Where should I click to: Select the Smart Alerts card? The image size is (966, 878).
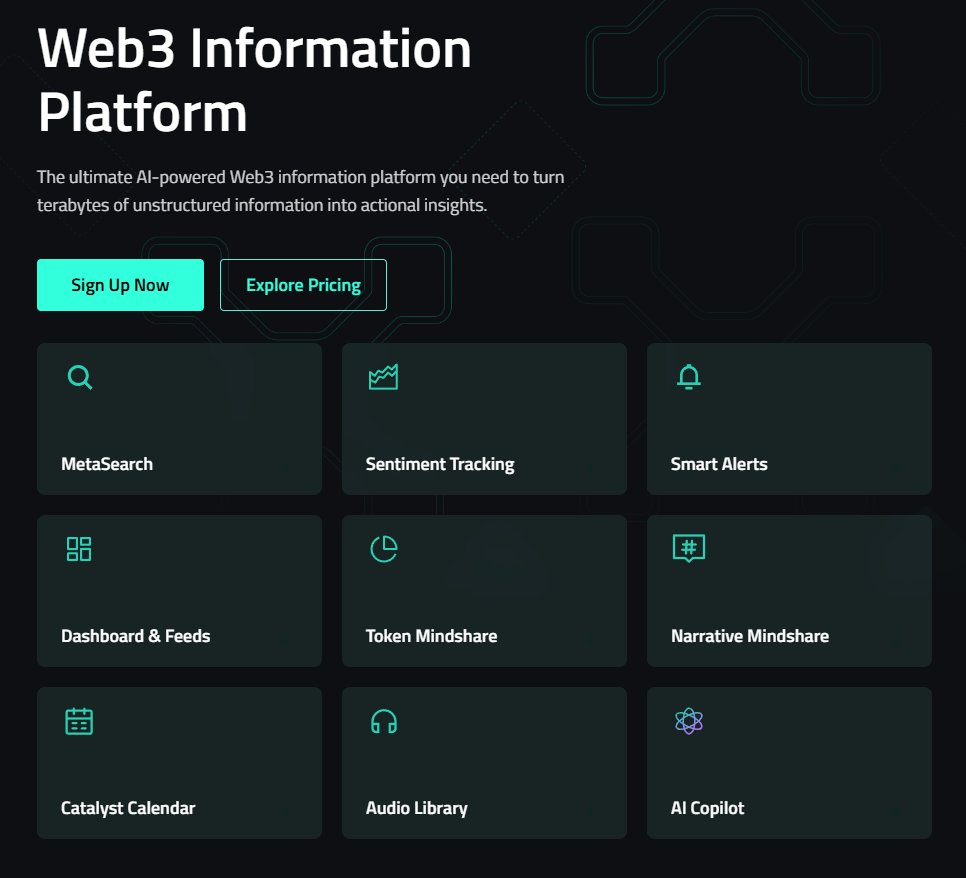tap(789, 418)
